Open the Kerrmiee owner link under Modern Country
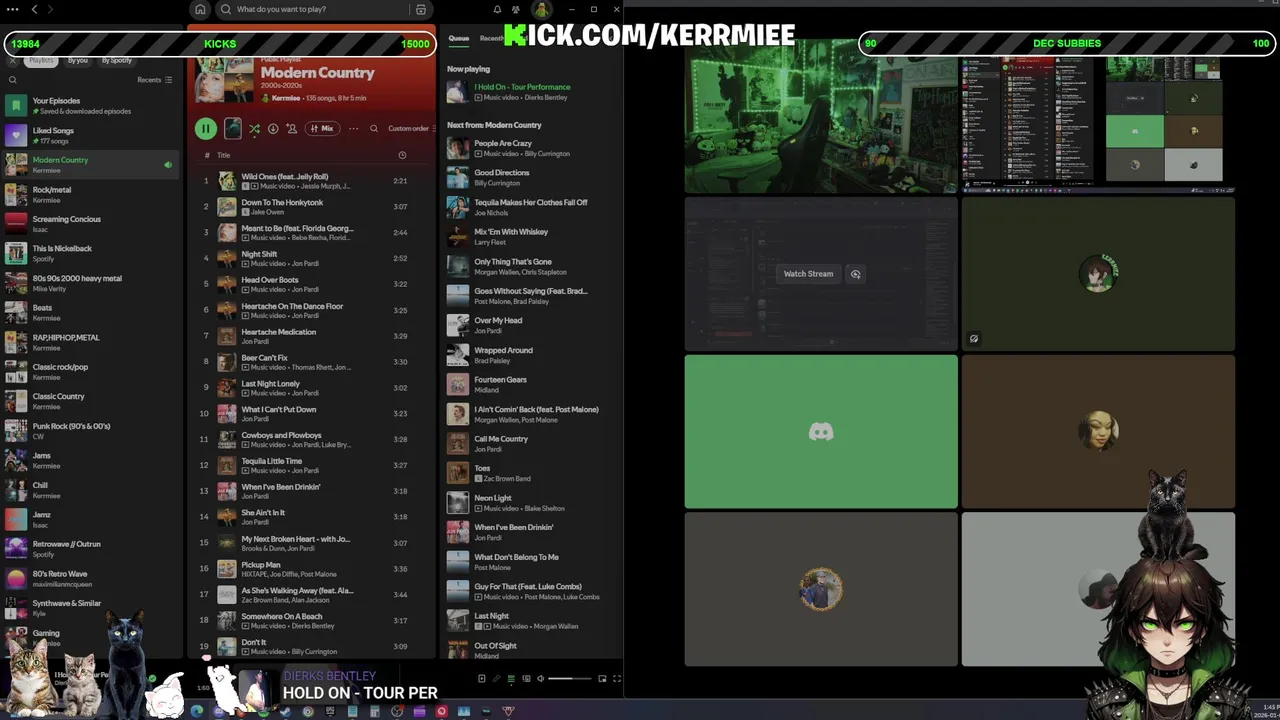 [286, 98]
